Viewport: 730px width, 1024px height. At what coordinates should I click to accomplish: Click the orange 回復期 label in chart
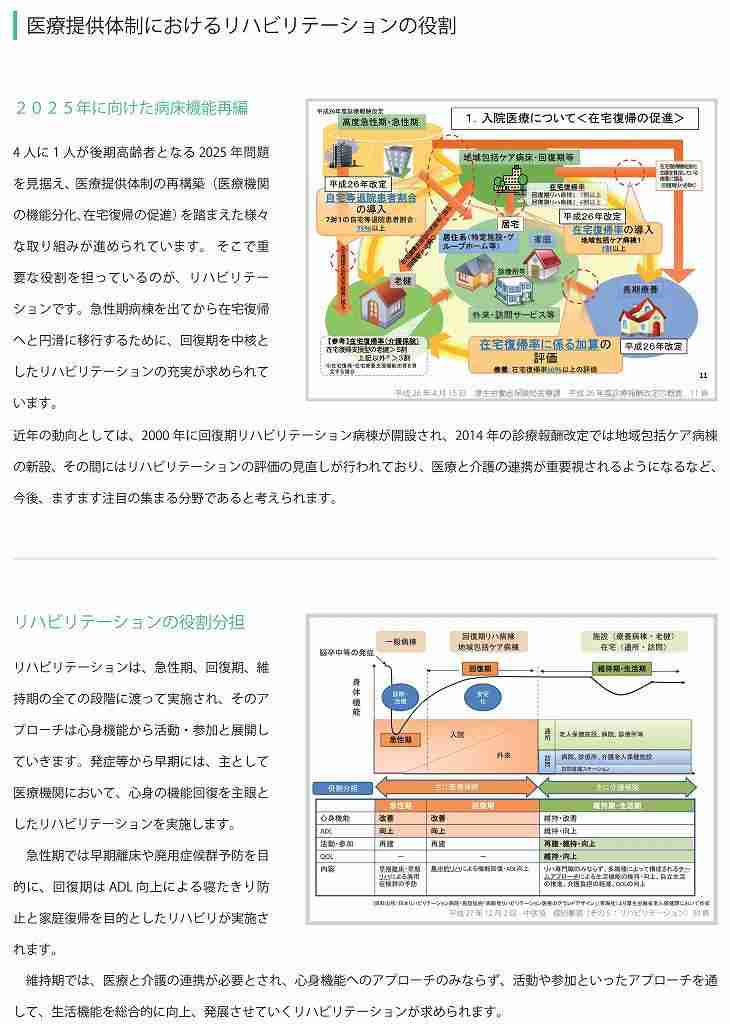pyautogui.click(x=481, y=669)
